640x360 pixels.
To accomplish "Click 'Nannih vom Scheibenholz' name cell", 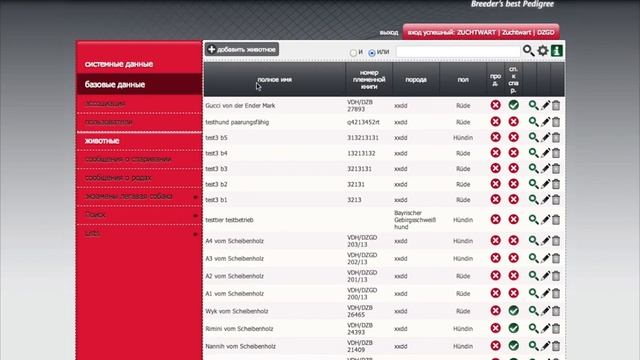I will (240, 346).
